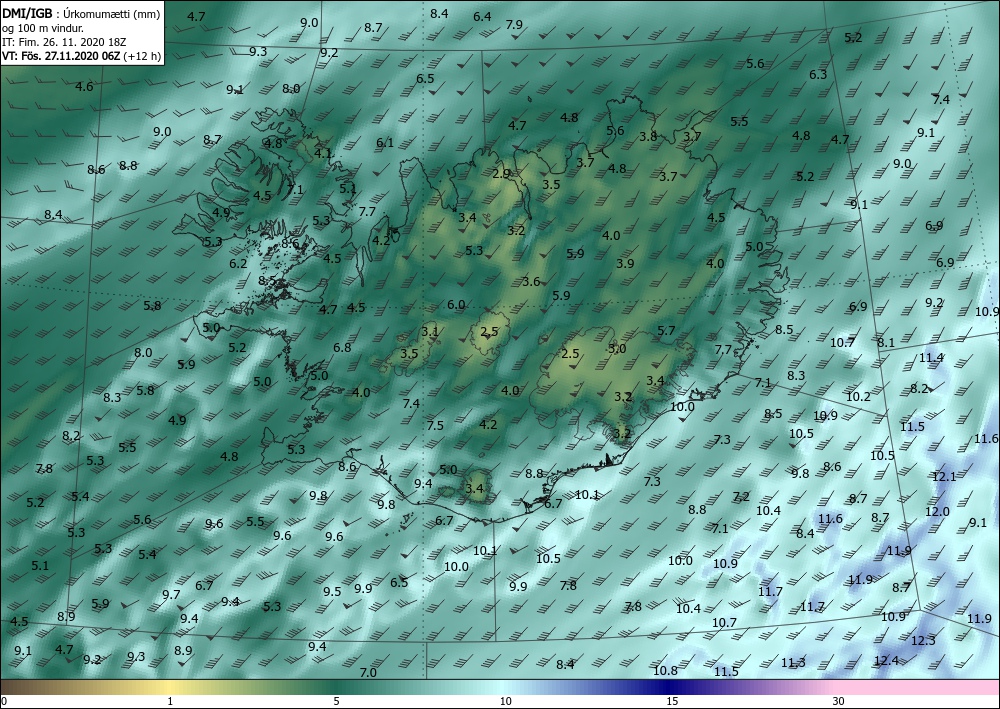Click the map value '3.9'
Viewport: 1000px width, 709px height.
[x=626, y=263]
